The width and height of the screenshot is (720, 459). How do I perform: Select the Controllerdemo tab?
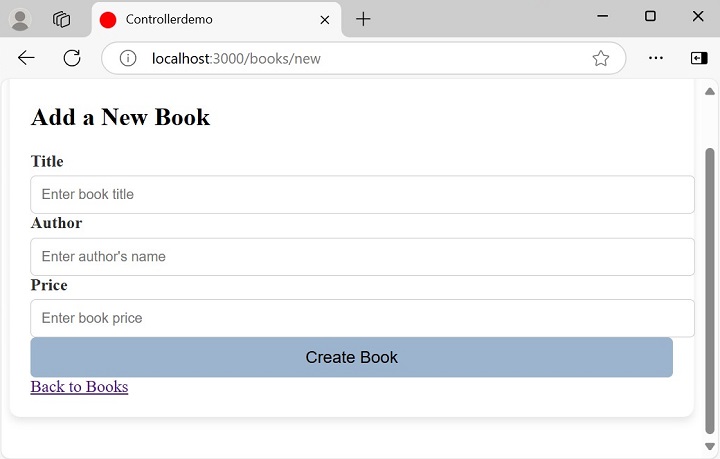click(200, 19)
